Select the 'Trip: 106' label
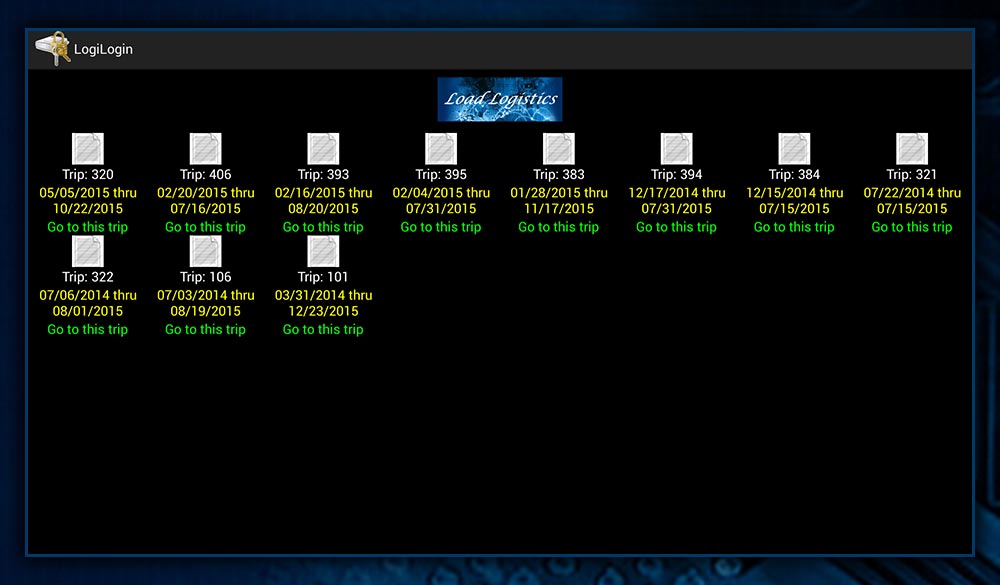Image resolution: width=1000 pixels, height=585 pixels. coord(205,278)
